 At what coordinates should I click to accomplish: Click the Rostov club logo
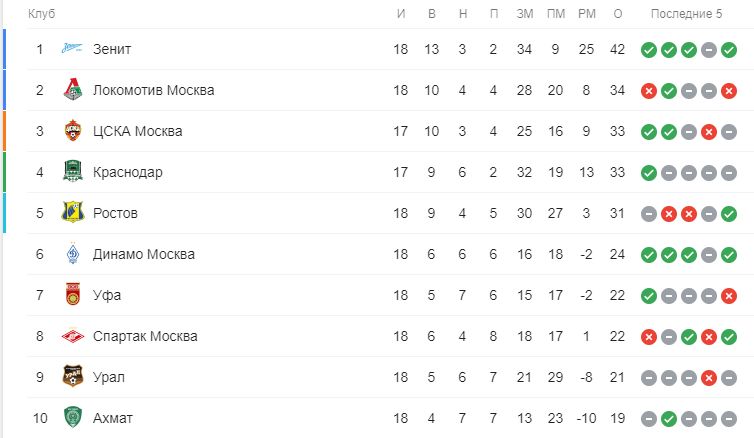73,213
